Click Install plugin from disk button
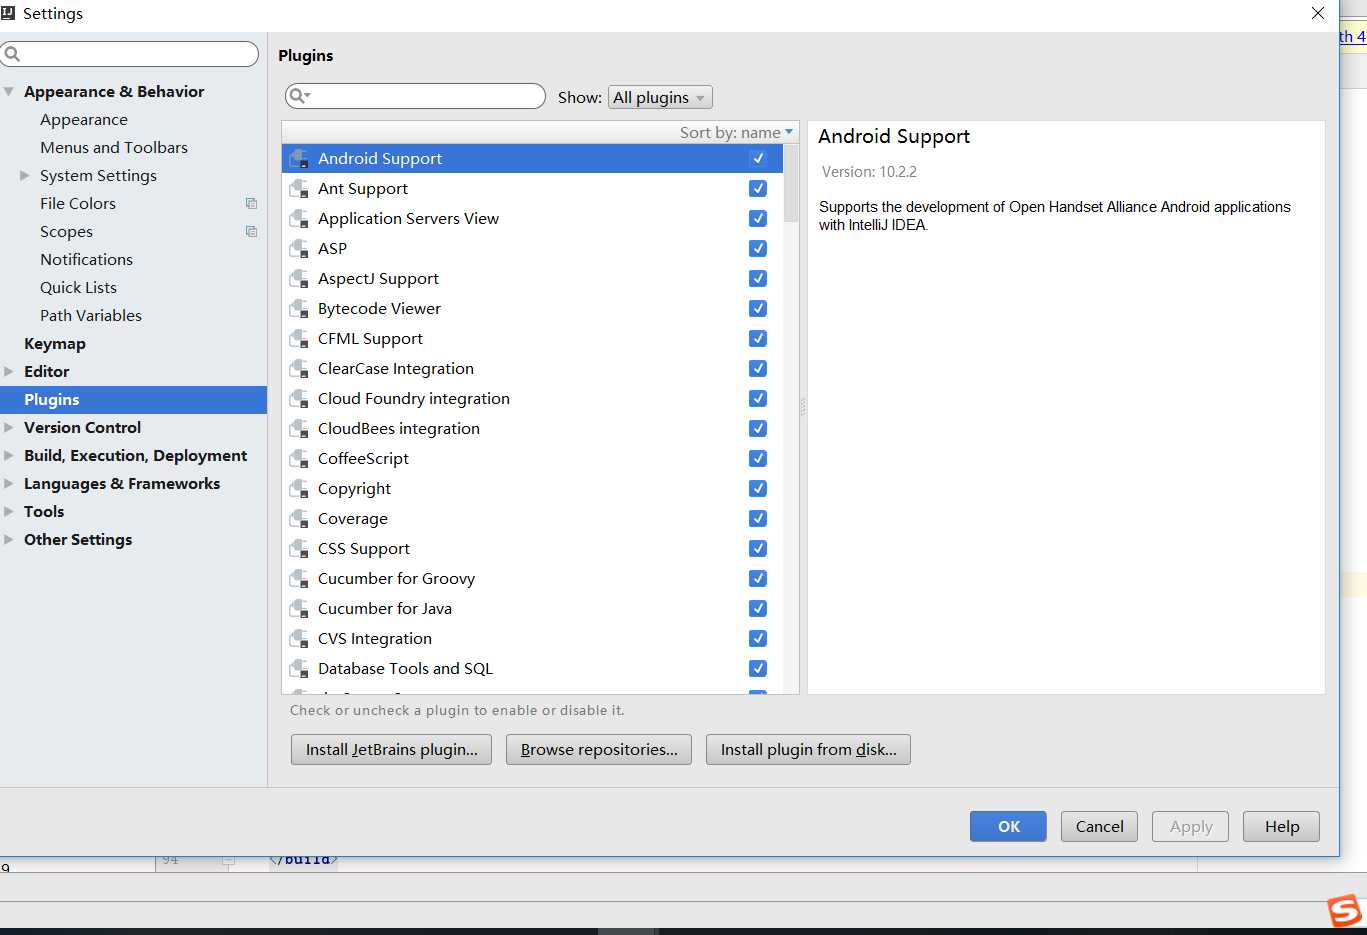This screenshot has width=1367, height=935. tap(808, 749)
